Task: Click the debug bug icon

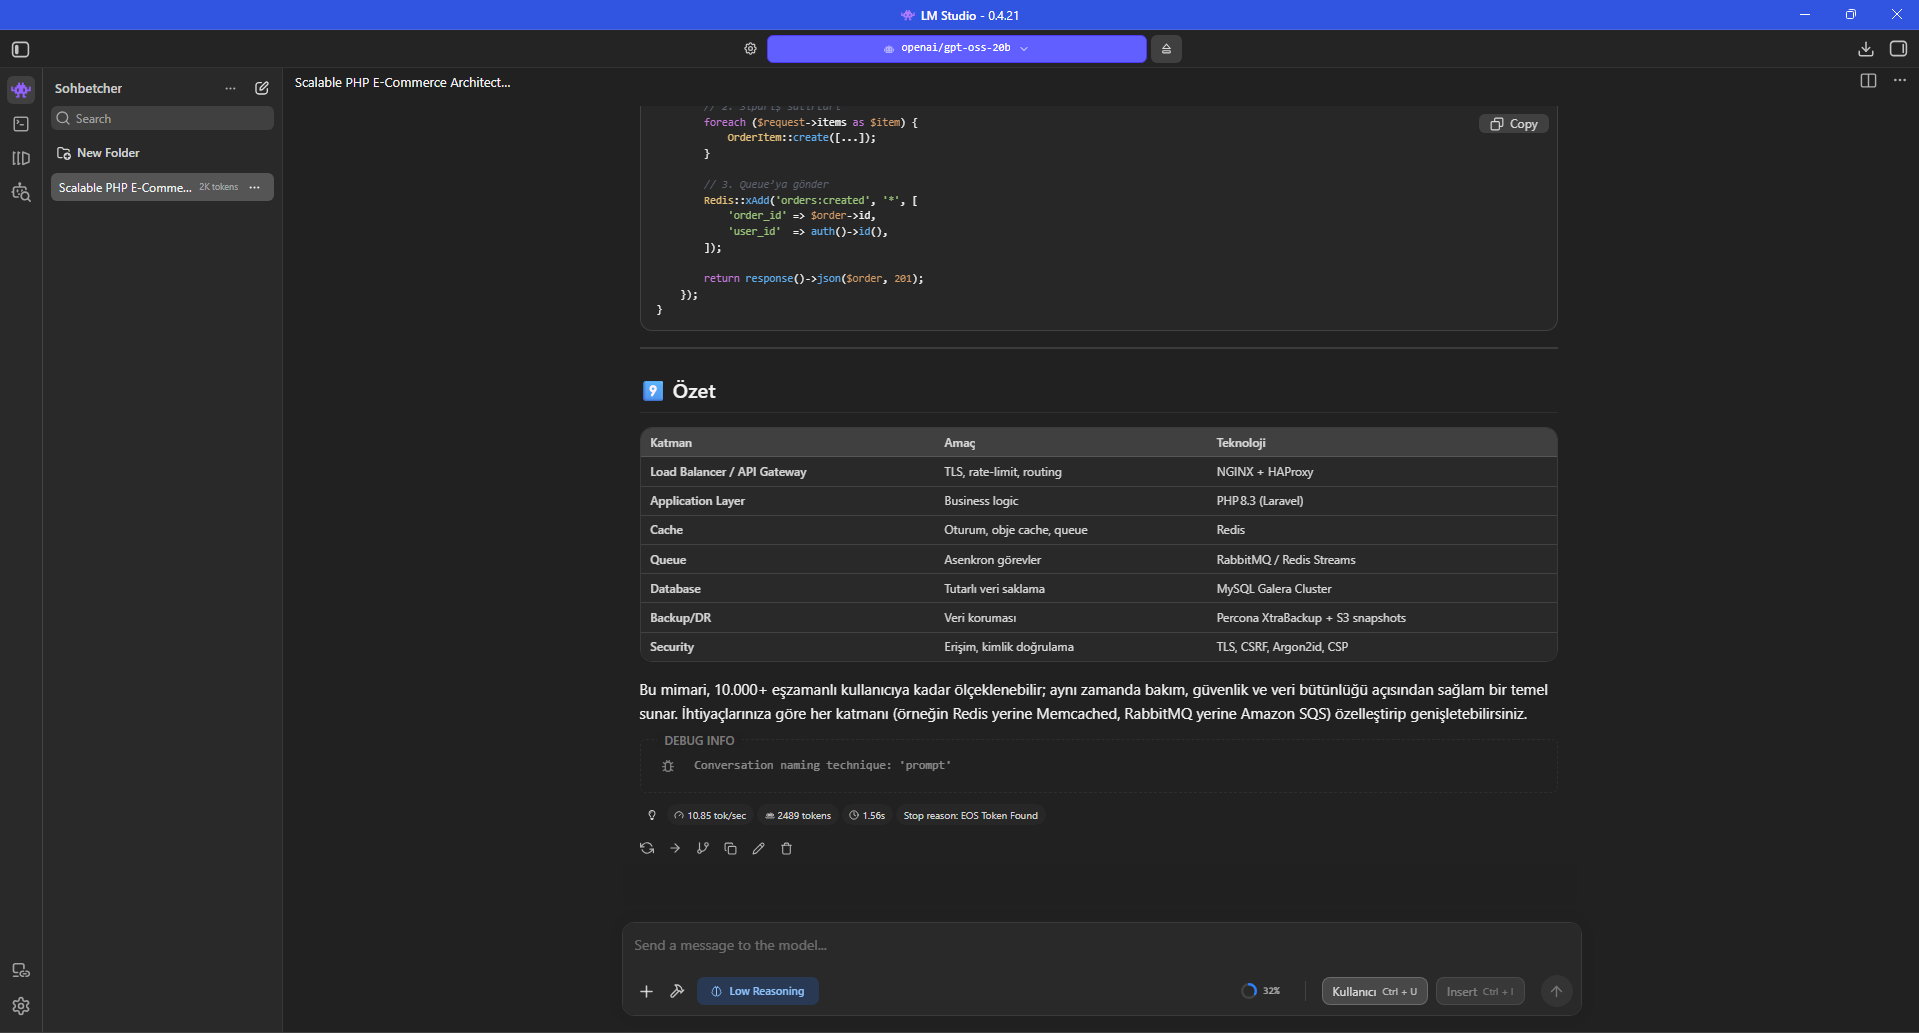Action: tap(668, 766)
